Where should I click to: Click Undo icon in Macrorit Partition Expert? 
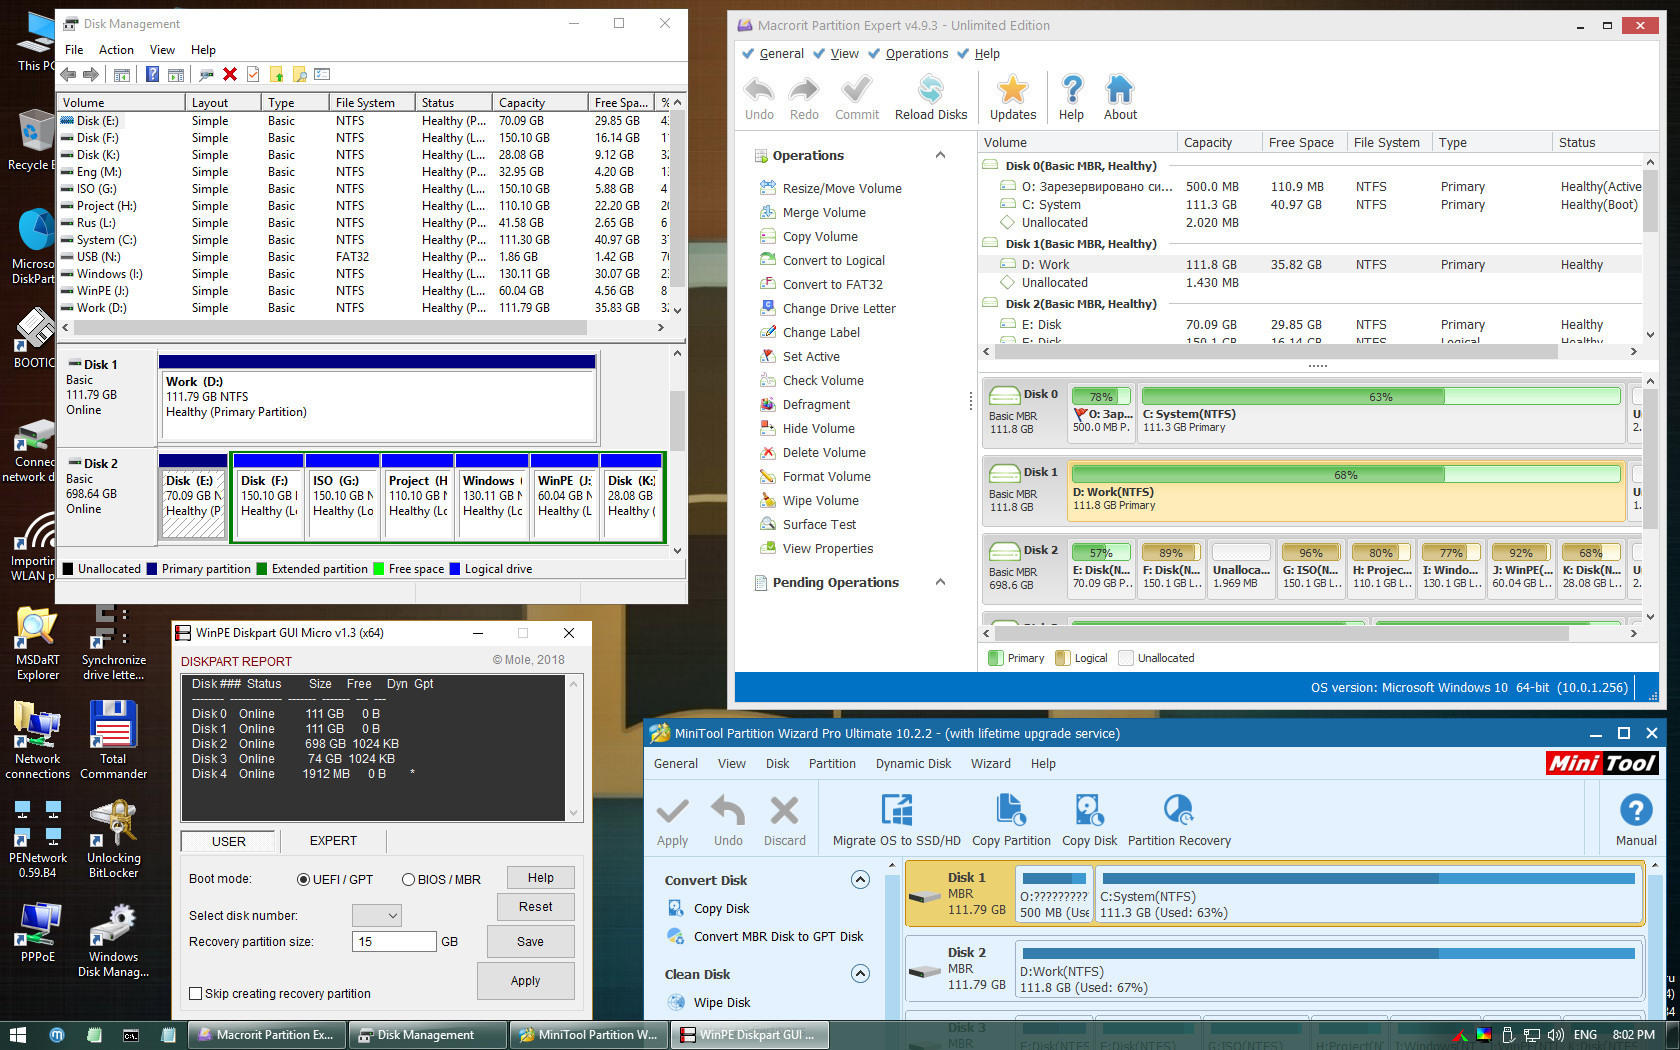pyautogui.click(x=759, y=91)
